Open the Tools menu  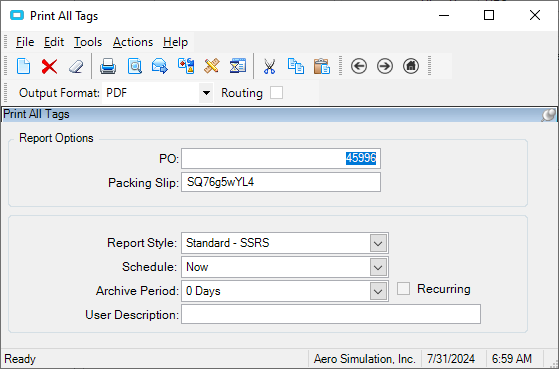88,42
